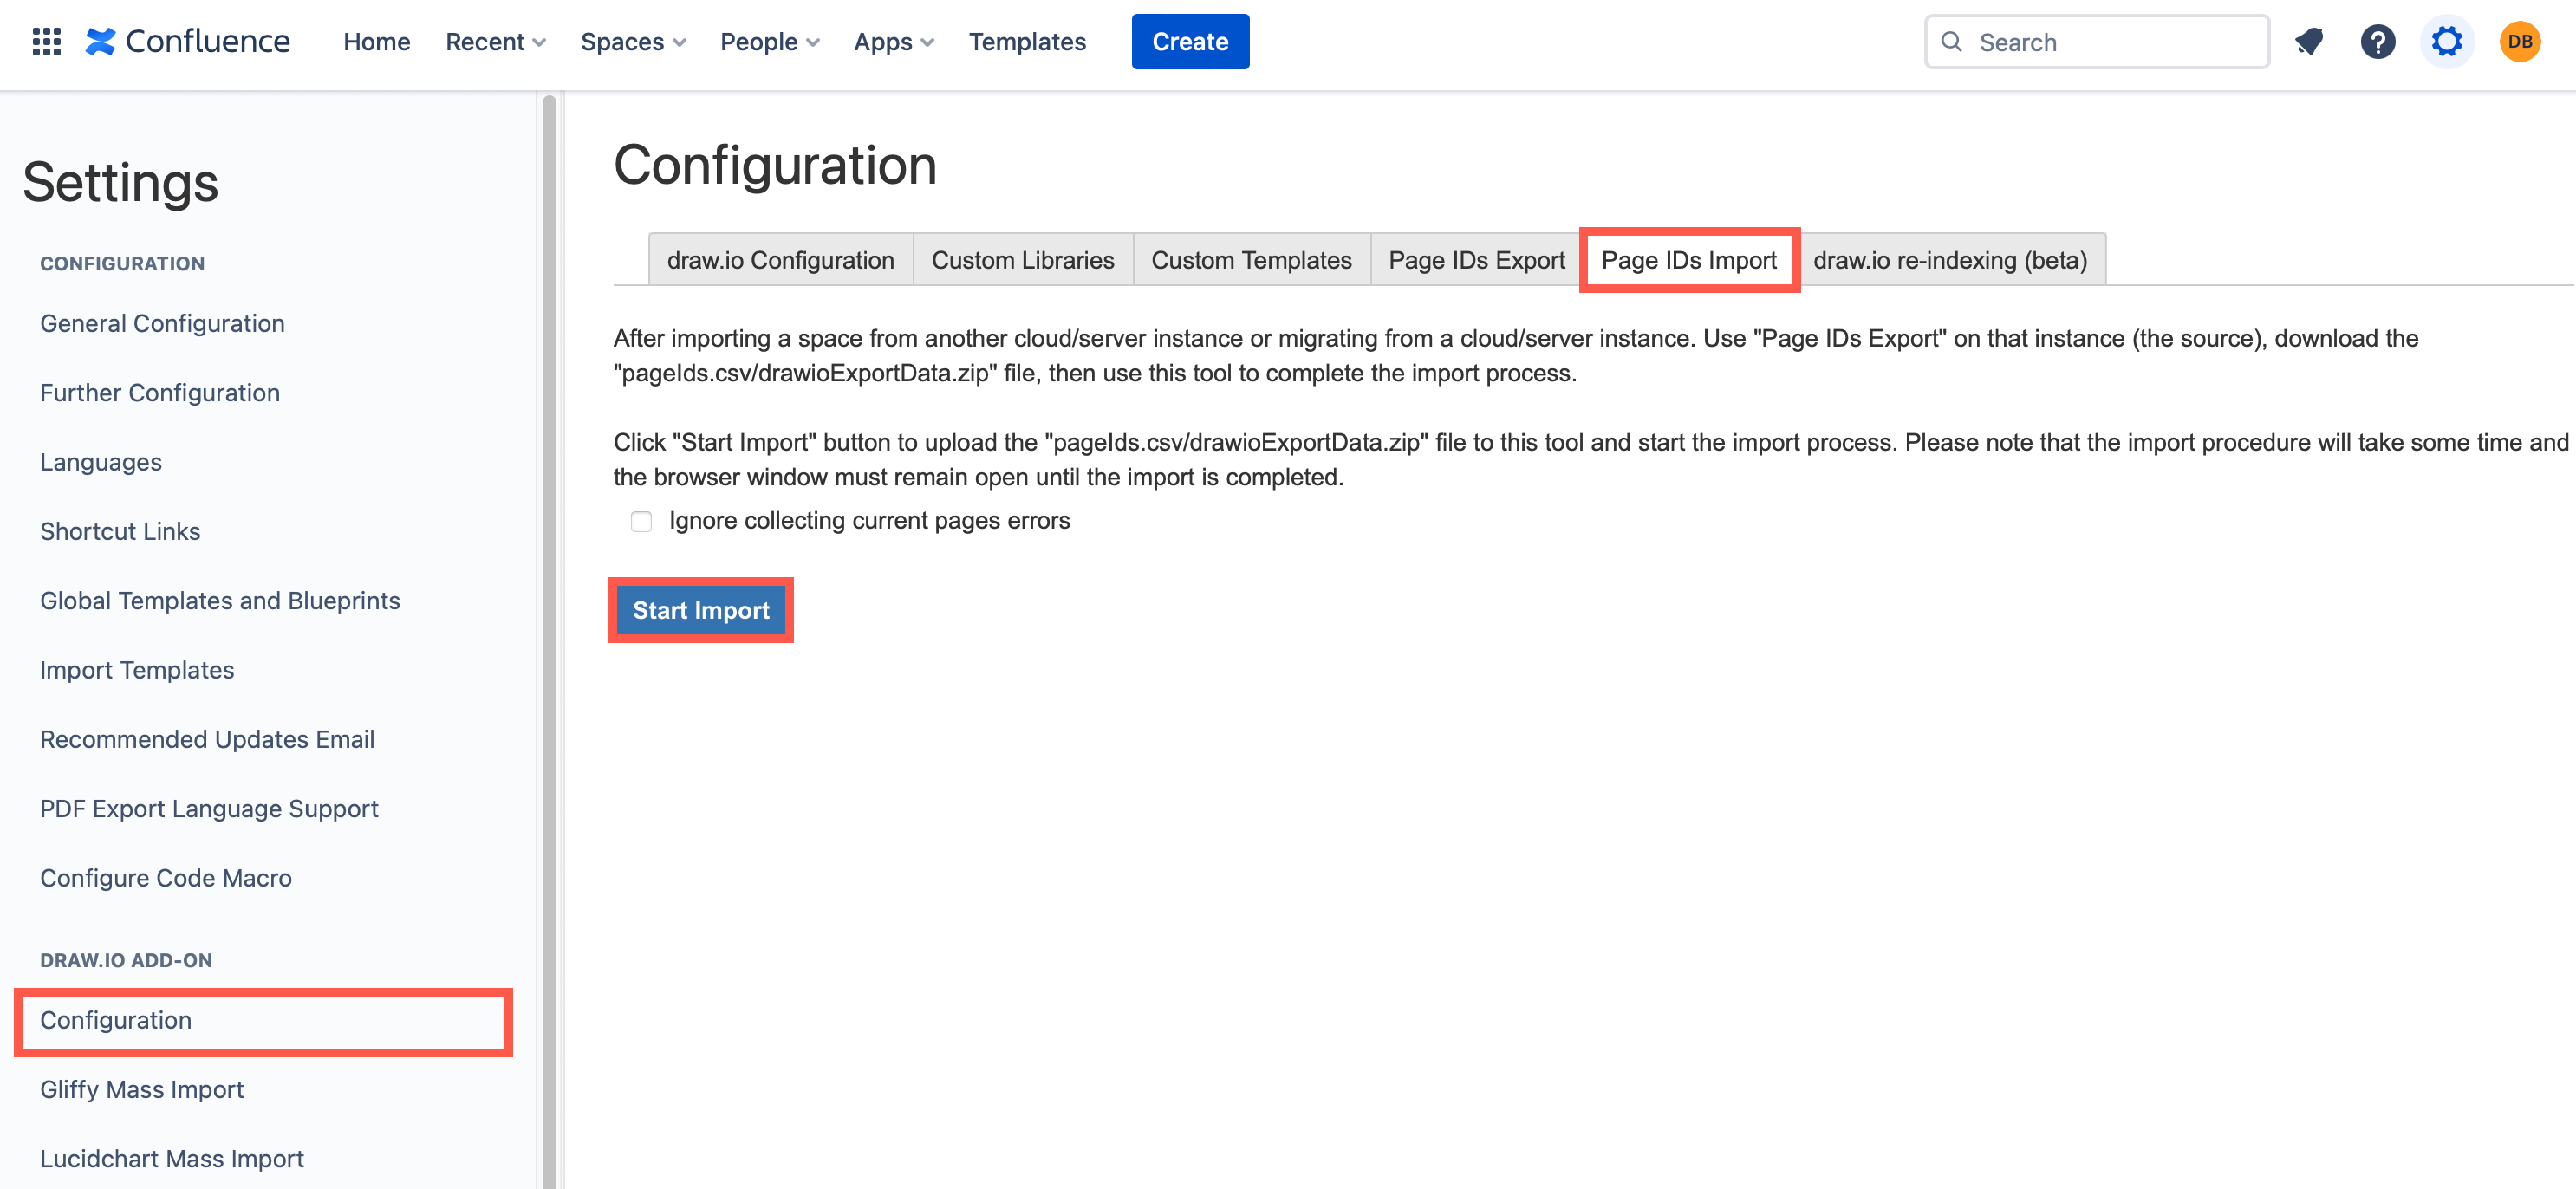Enable Ignore collecting current pages errors
This screenshot has width=2576, height=1189.
(x=641, y=520)
